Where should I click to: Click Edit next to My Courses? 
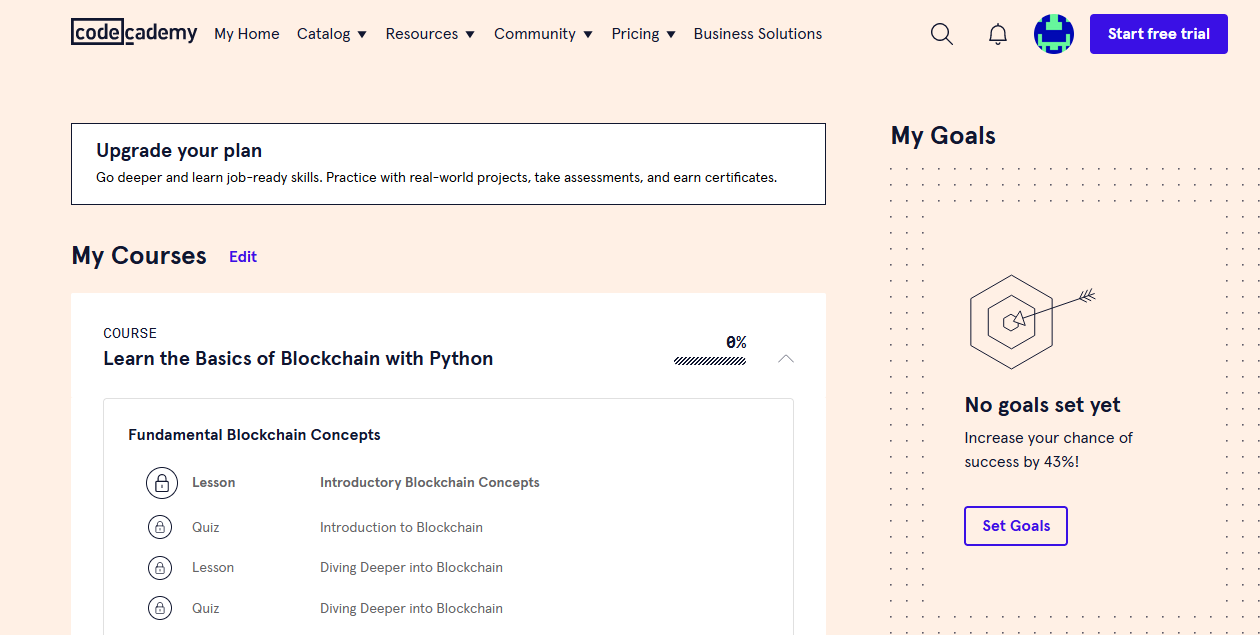[243, 257]
